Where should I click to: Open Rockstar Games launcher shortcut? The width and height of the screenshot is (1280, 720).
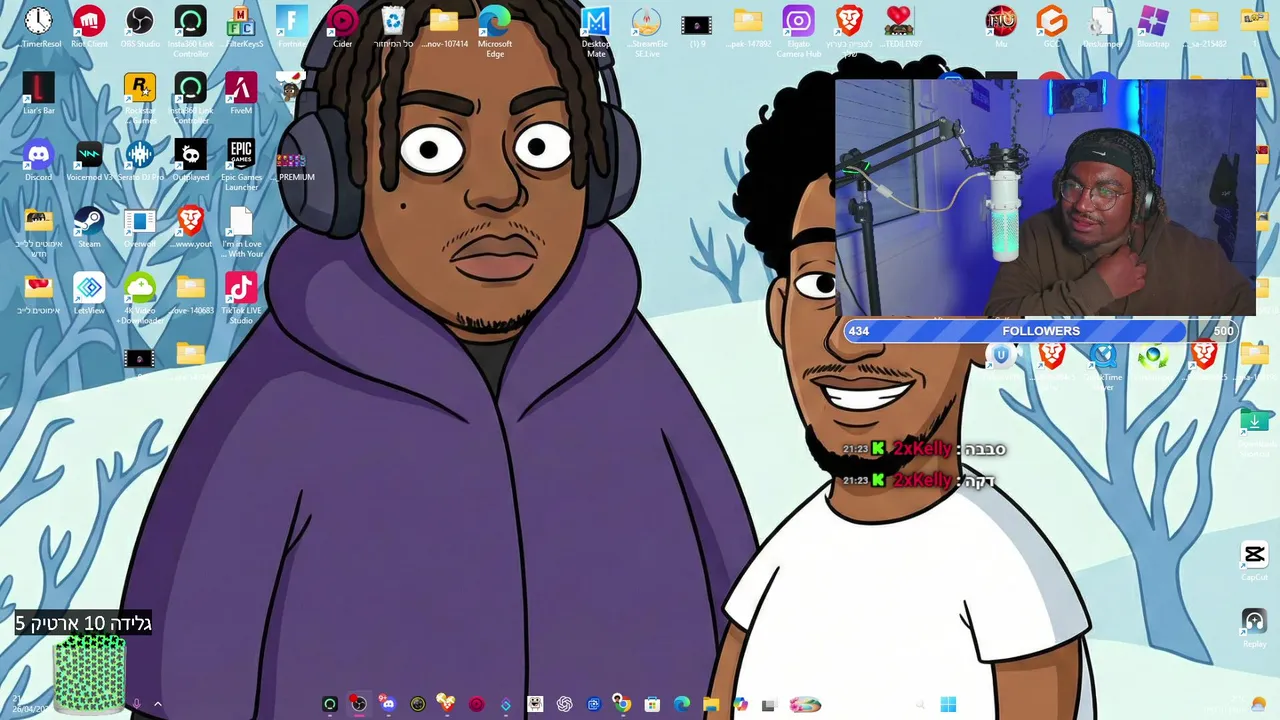[140, 98]
